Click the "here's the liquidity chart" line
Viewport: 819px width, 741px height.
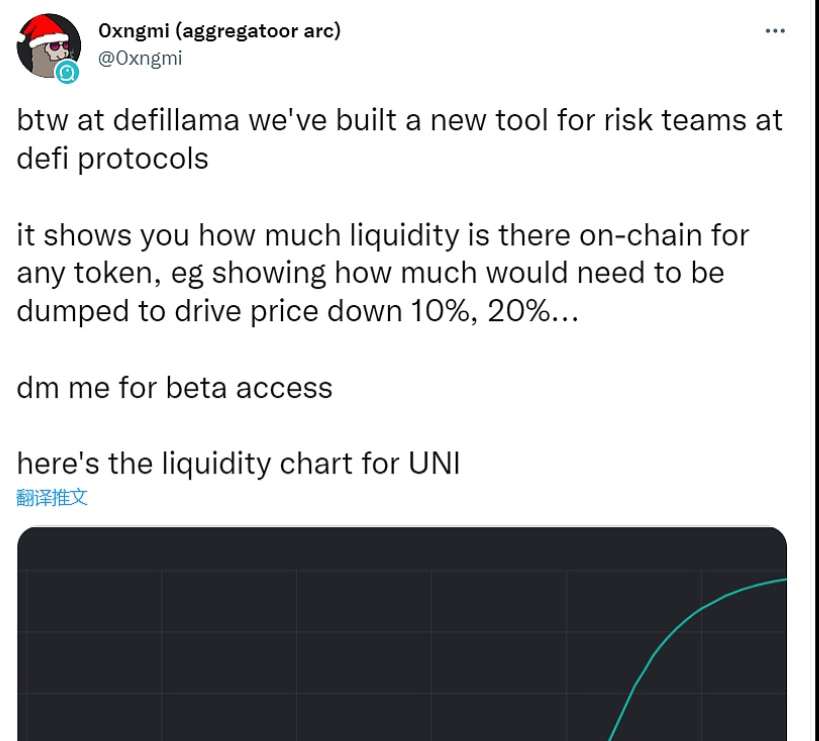(x=200, y=463)
